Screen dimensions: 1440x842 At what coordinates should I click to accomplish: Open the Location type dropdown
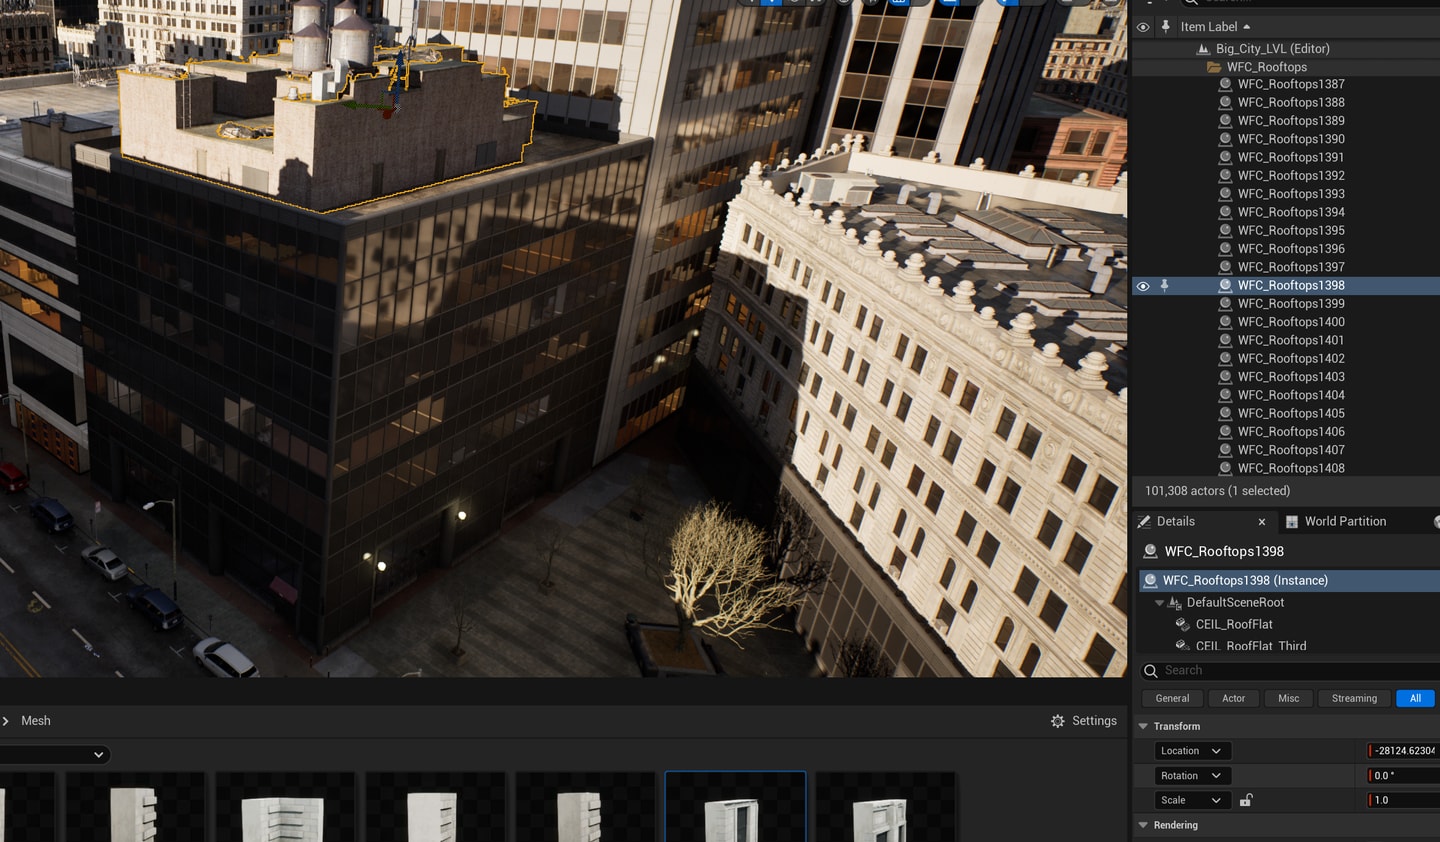coord(1193,751)
